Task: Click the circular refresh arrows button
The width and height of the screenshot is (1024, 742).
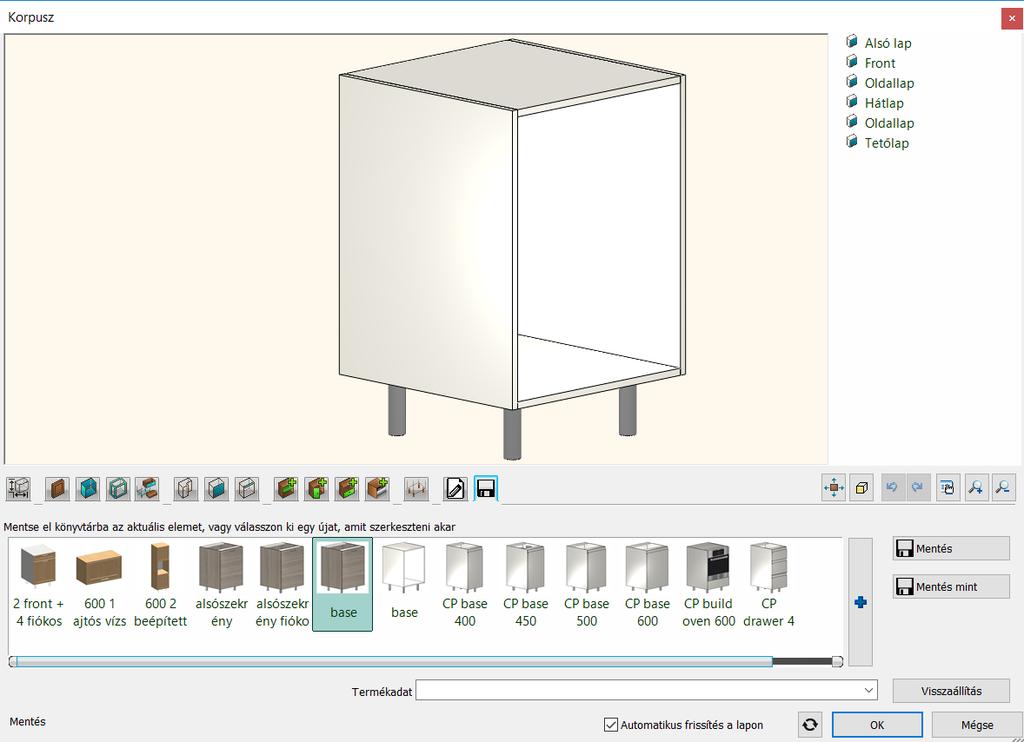Action: (810, 724)
